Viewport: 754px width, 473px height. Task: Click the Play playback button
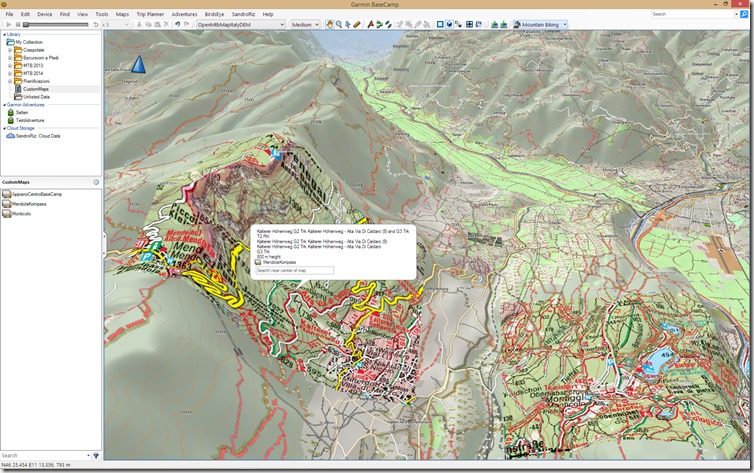click(9, 24)
